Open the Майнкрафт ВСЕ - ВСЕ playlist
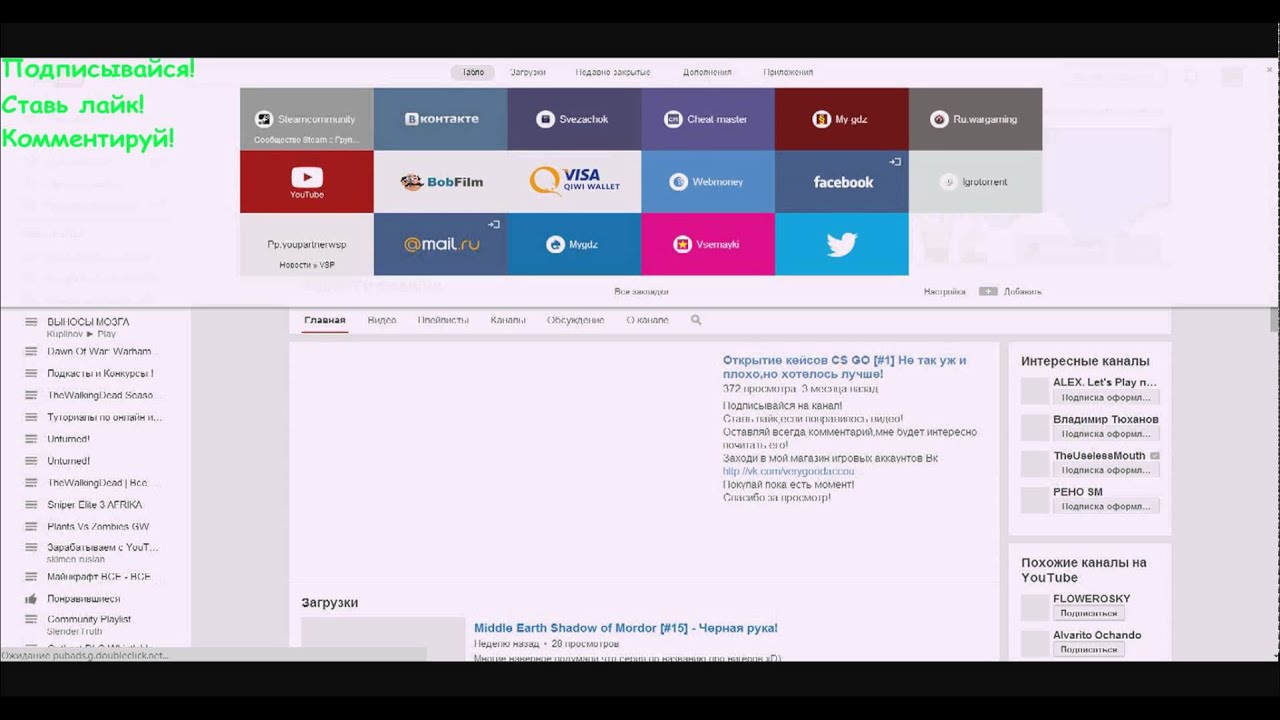 tap(99, 577)
